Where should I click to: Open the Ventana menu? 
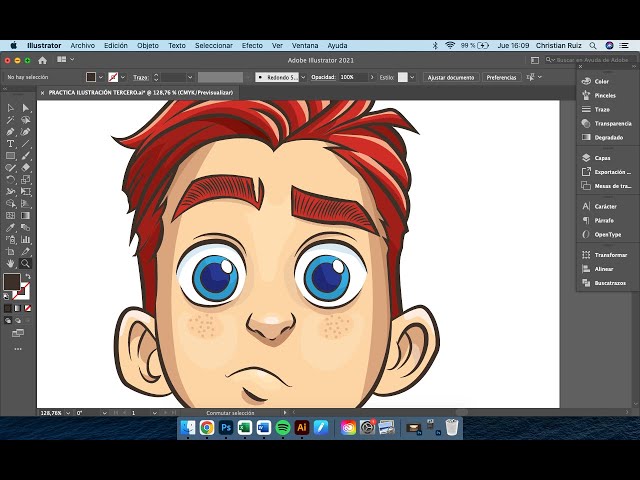[x=305, y=45]
